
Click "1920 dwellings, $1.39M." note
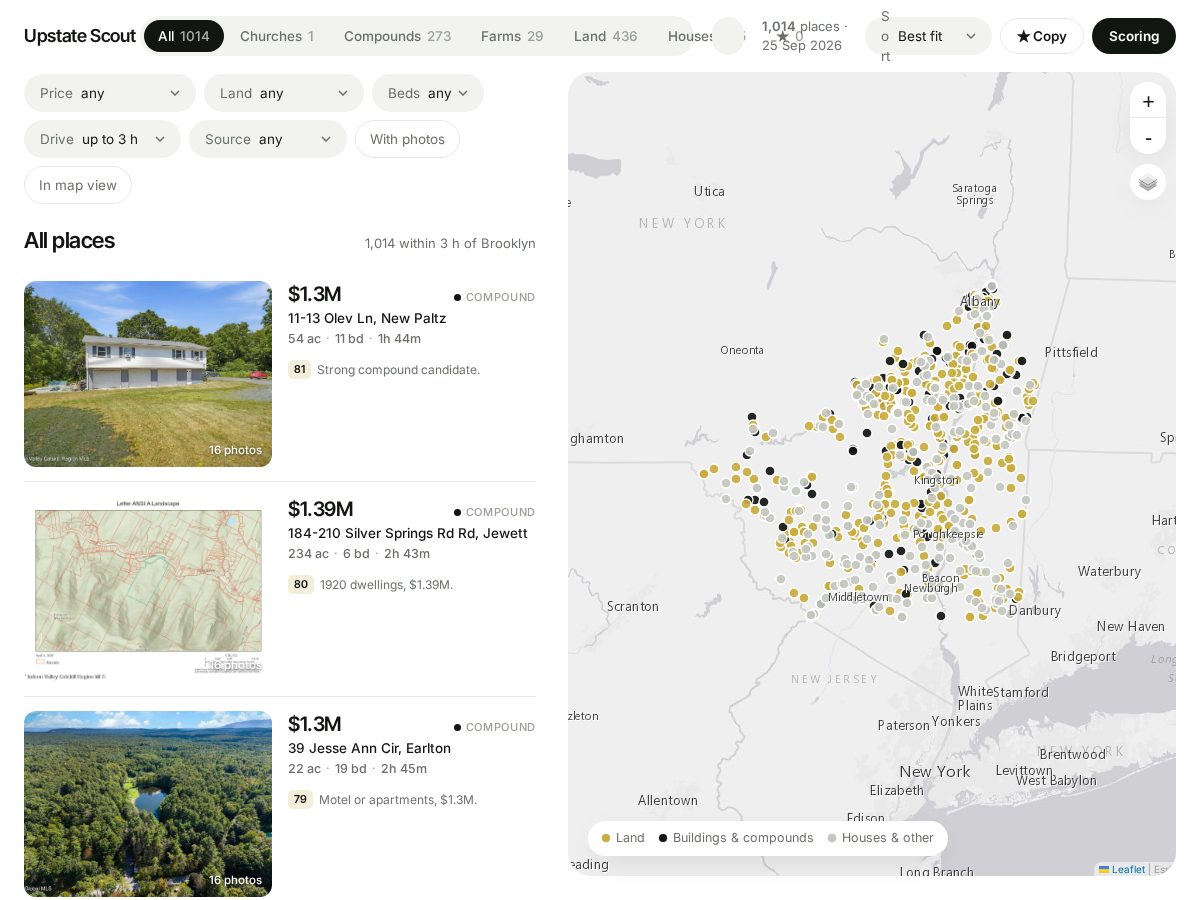(386, 585)
